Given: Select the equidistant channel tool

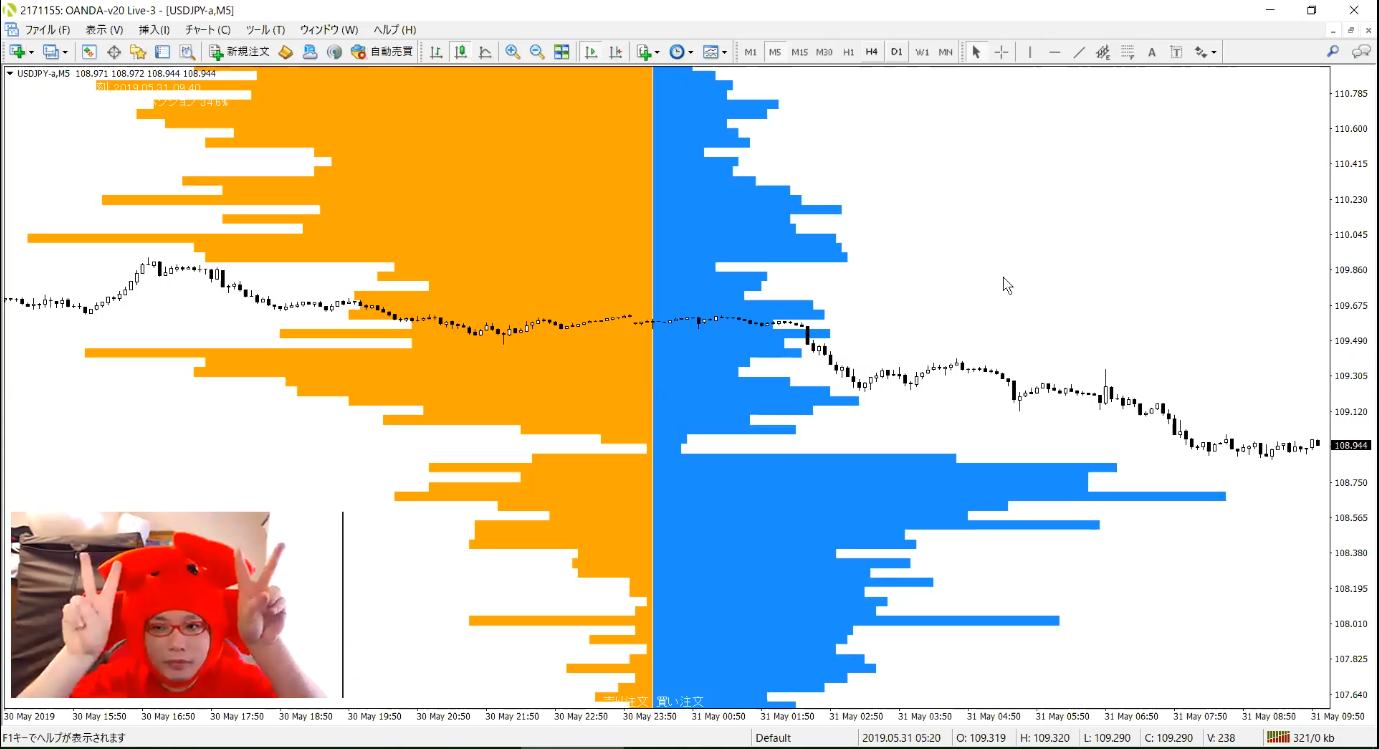Looking at the screenshot, I should tap(1103, 52).
